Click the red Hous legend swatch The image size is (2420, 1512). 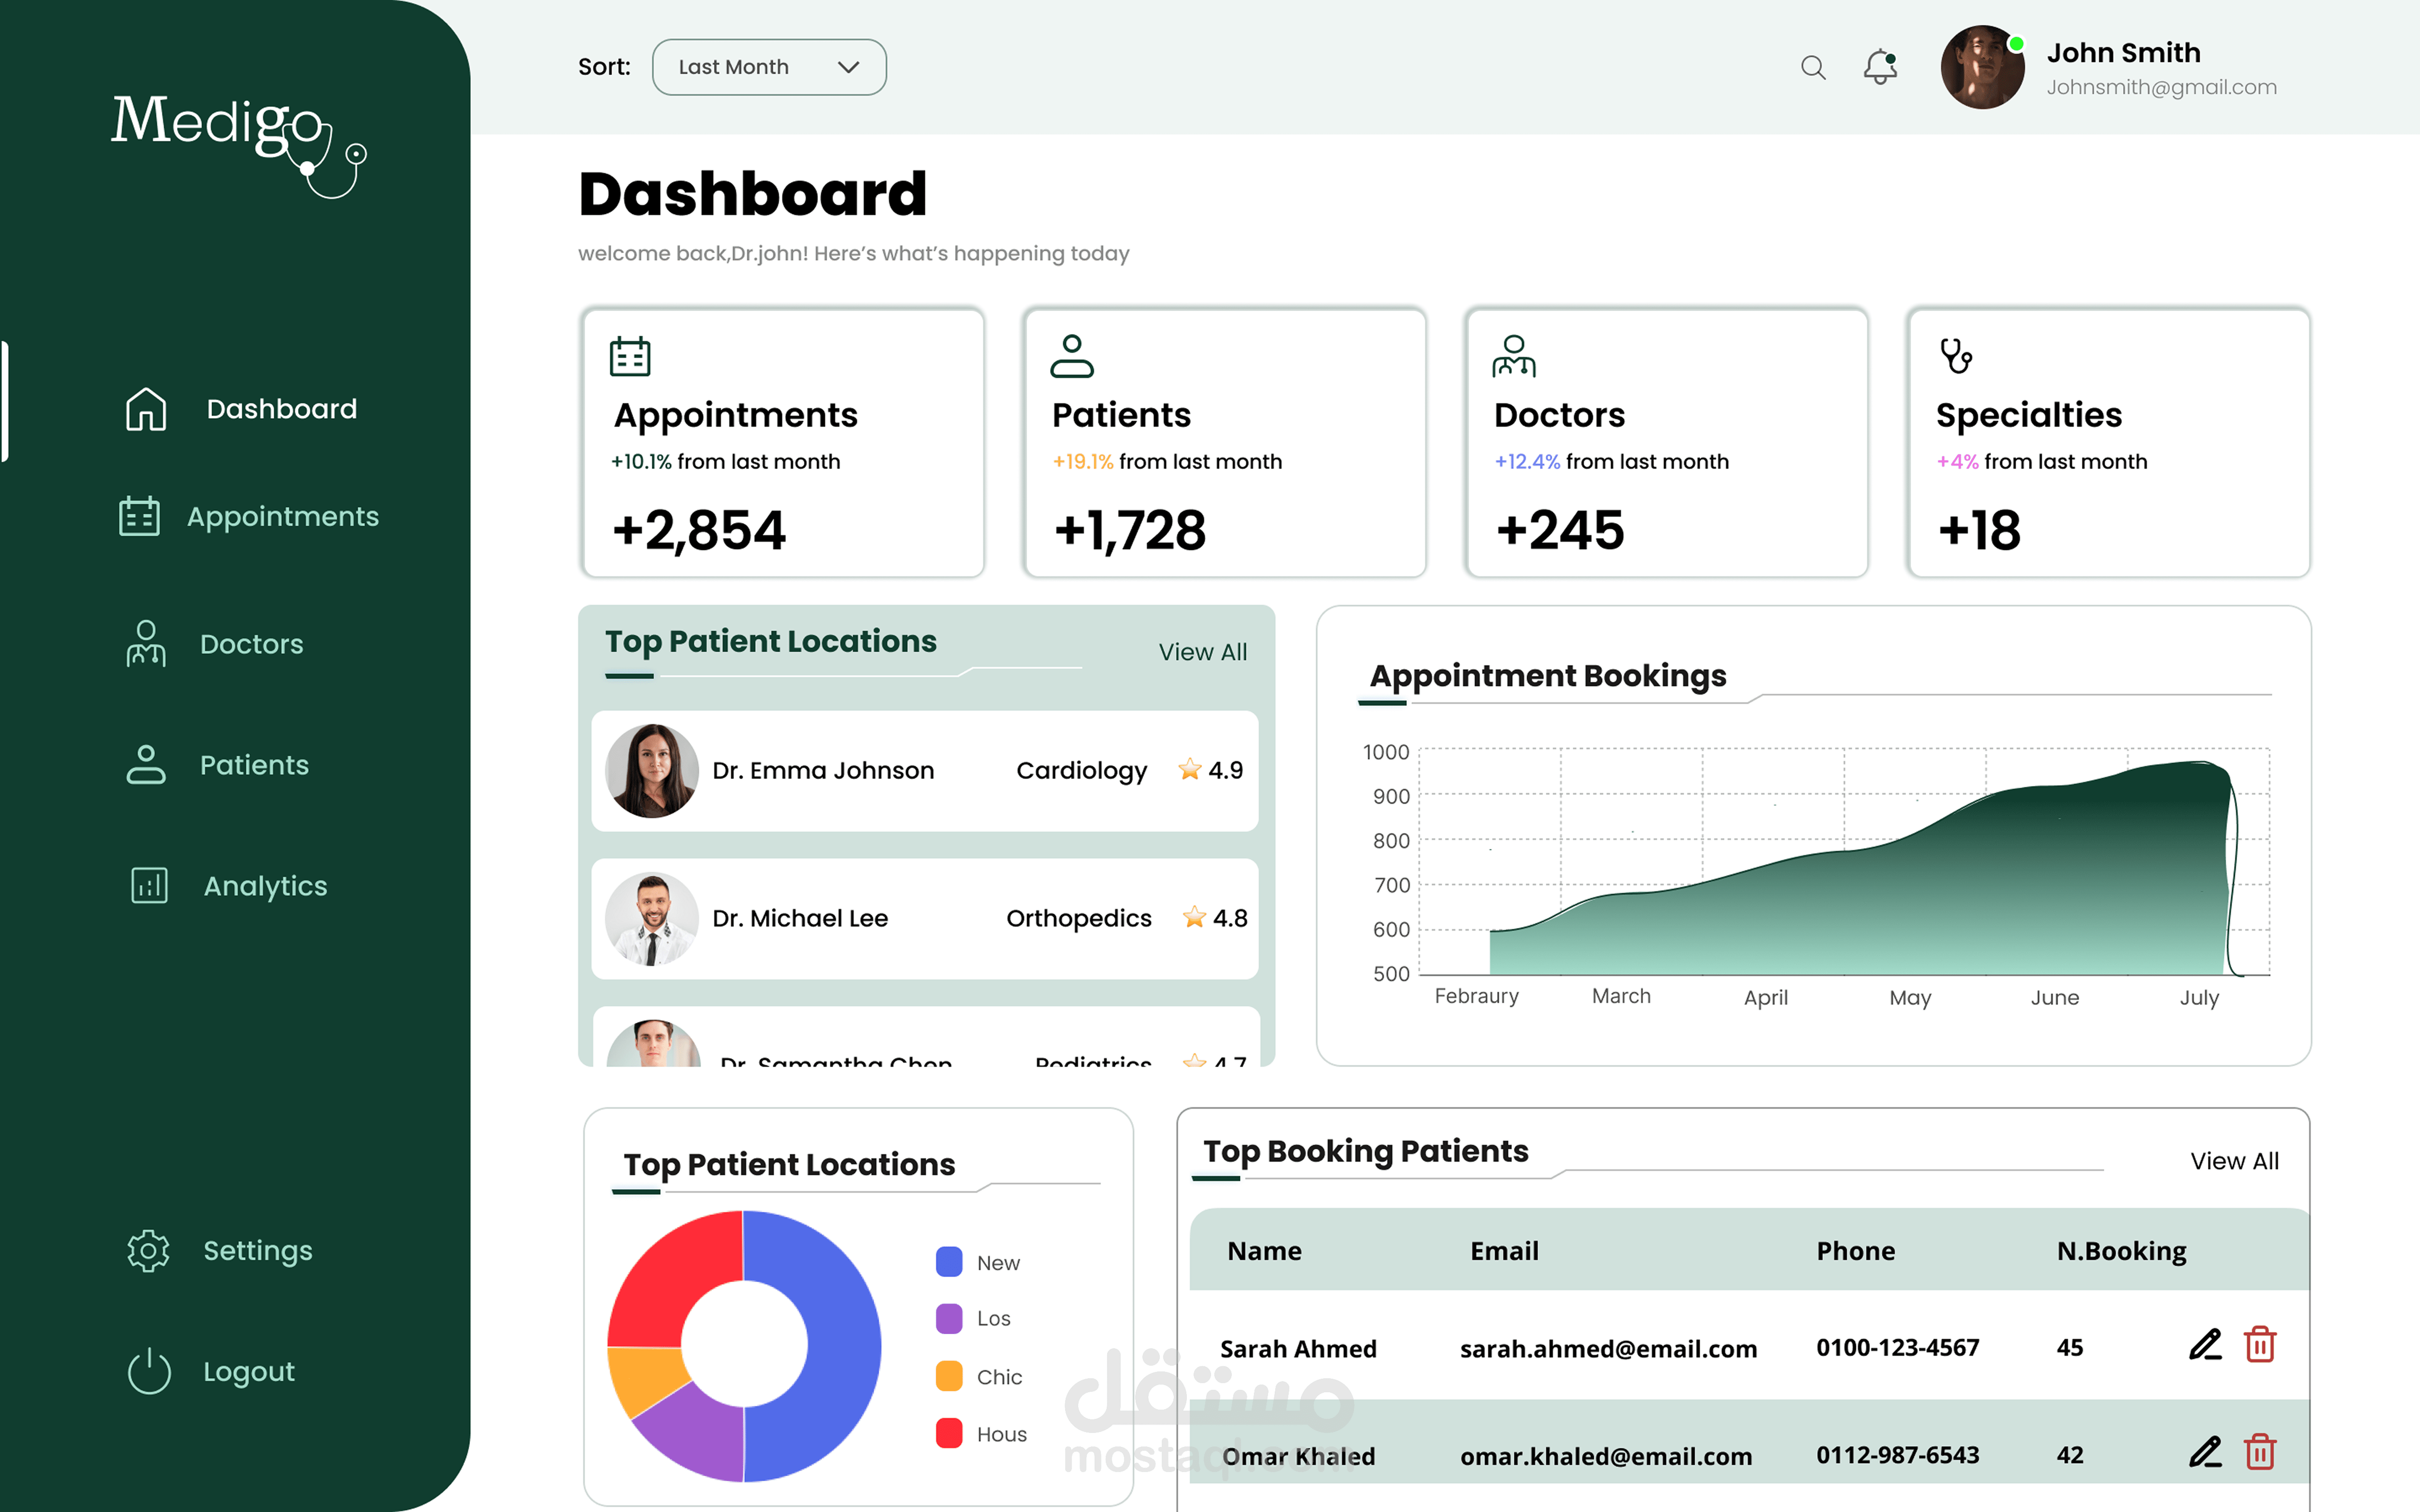pos(949,1433)
